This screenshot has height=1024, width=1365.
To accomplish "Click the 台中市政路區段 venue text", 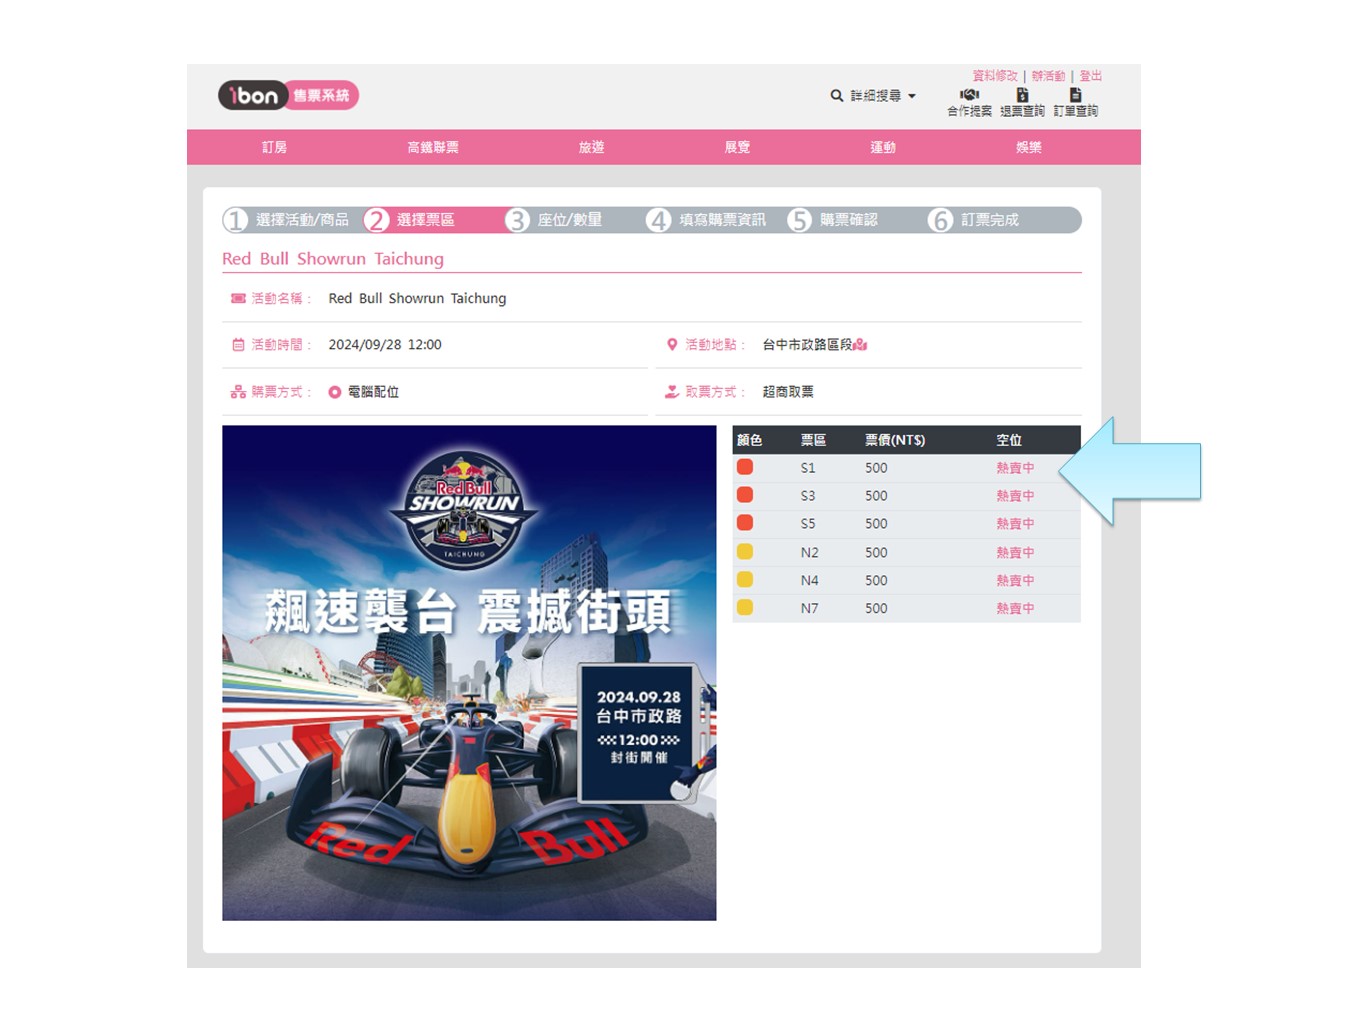I will coord(807,345).
